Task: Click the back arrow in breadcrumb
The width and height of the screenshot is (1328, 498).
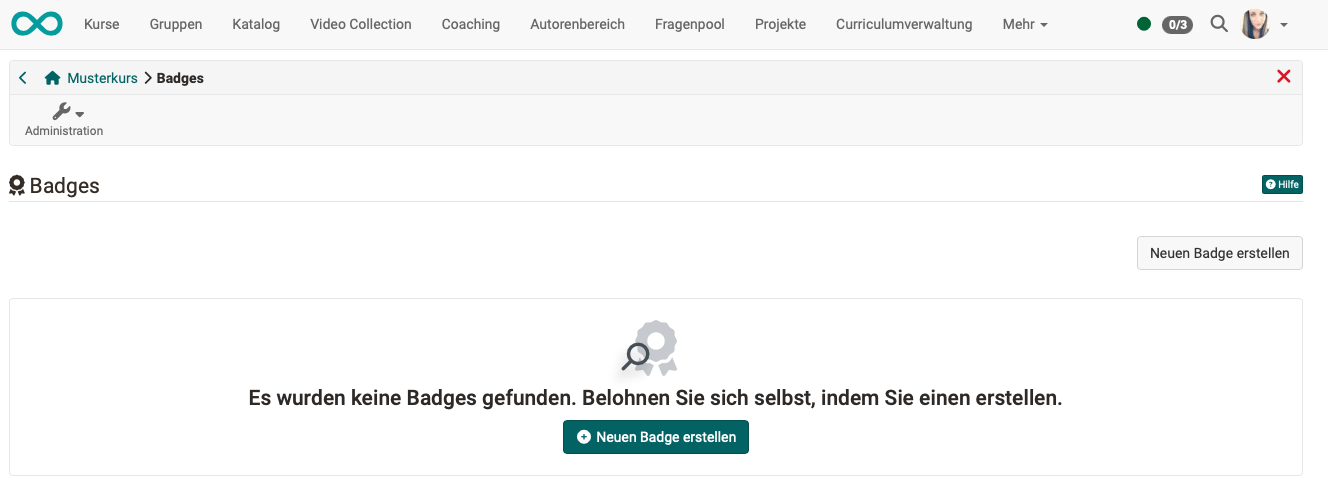Action: click(x=23, y=78)
